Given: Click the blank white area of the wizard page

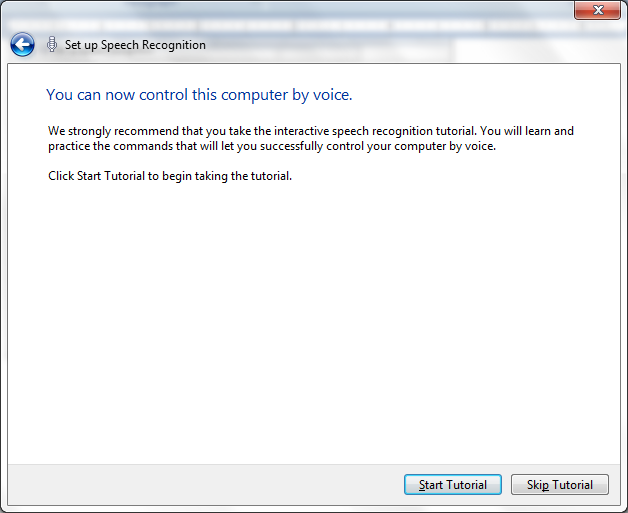Looking at the screenshot, I should click(x=310, y=320).
